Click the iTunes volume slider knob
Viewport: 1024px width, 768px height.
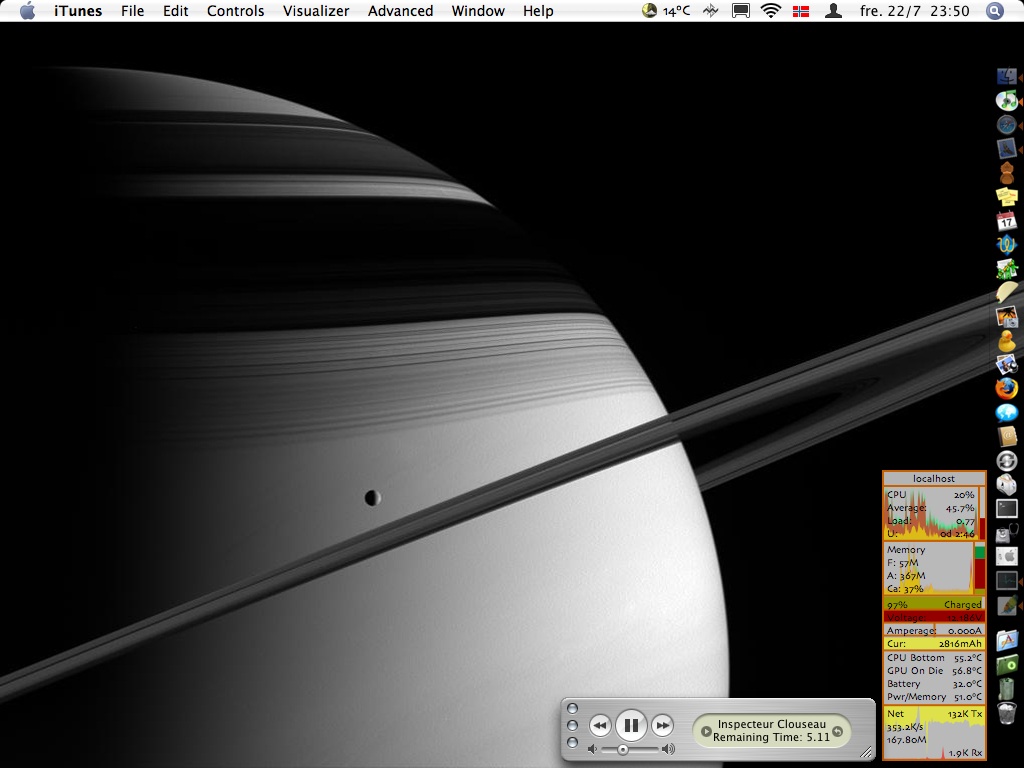pyautogui.click(x=623, y=749)
